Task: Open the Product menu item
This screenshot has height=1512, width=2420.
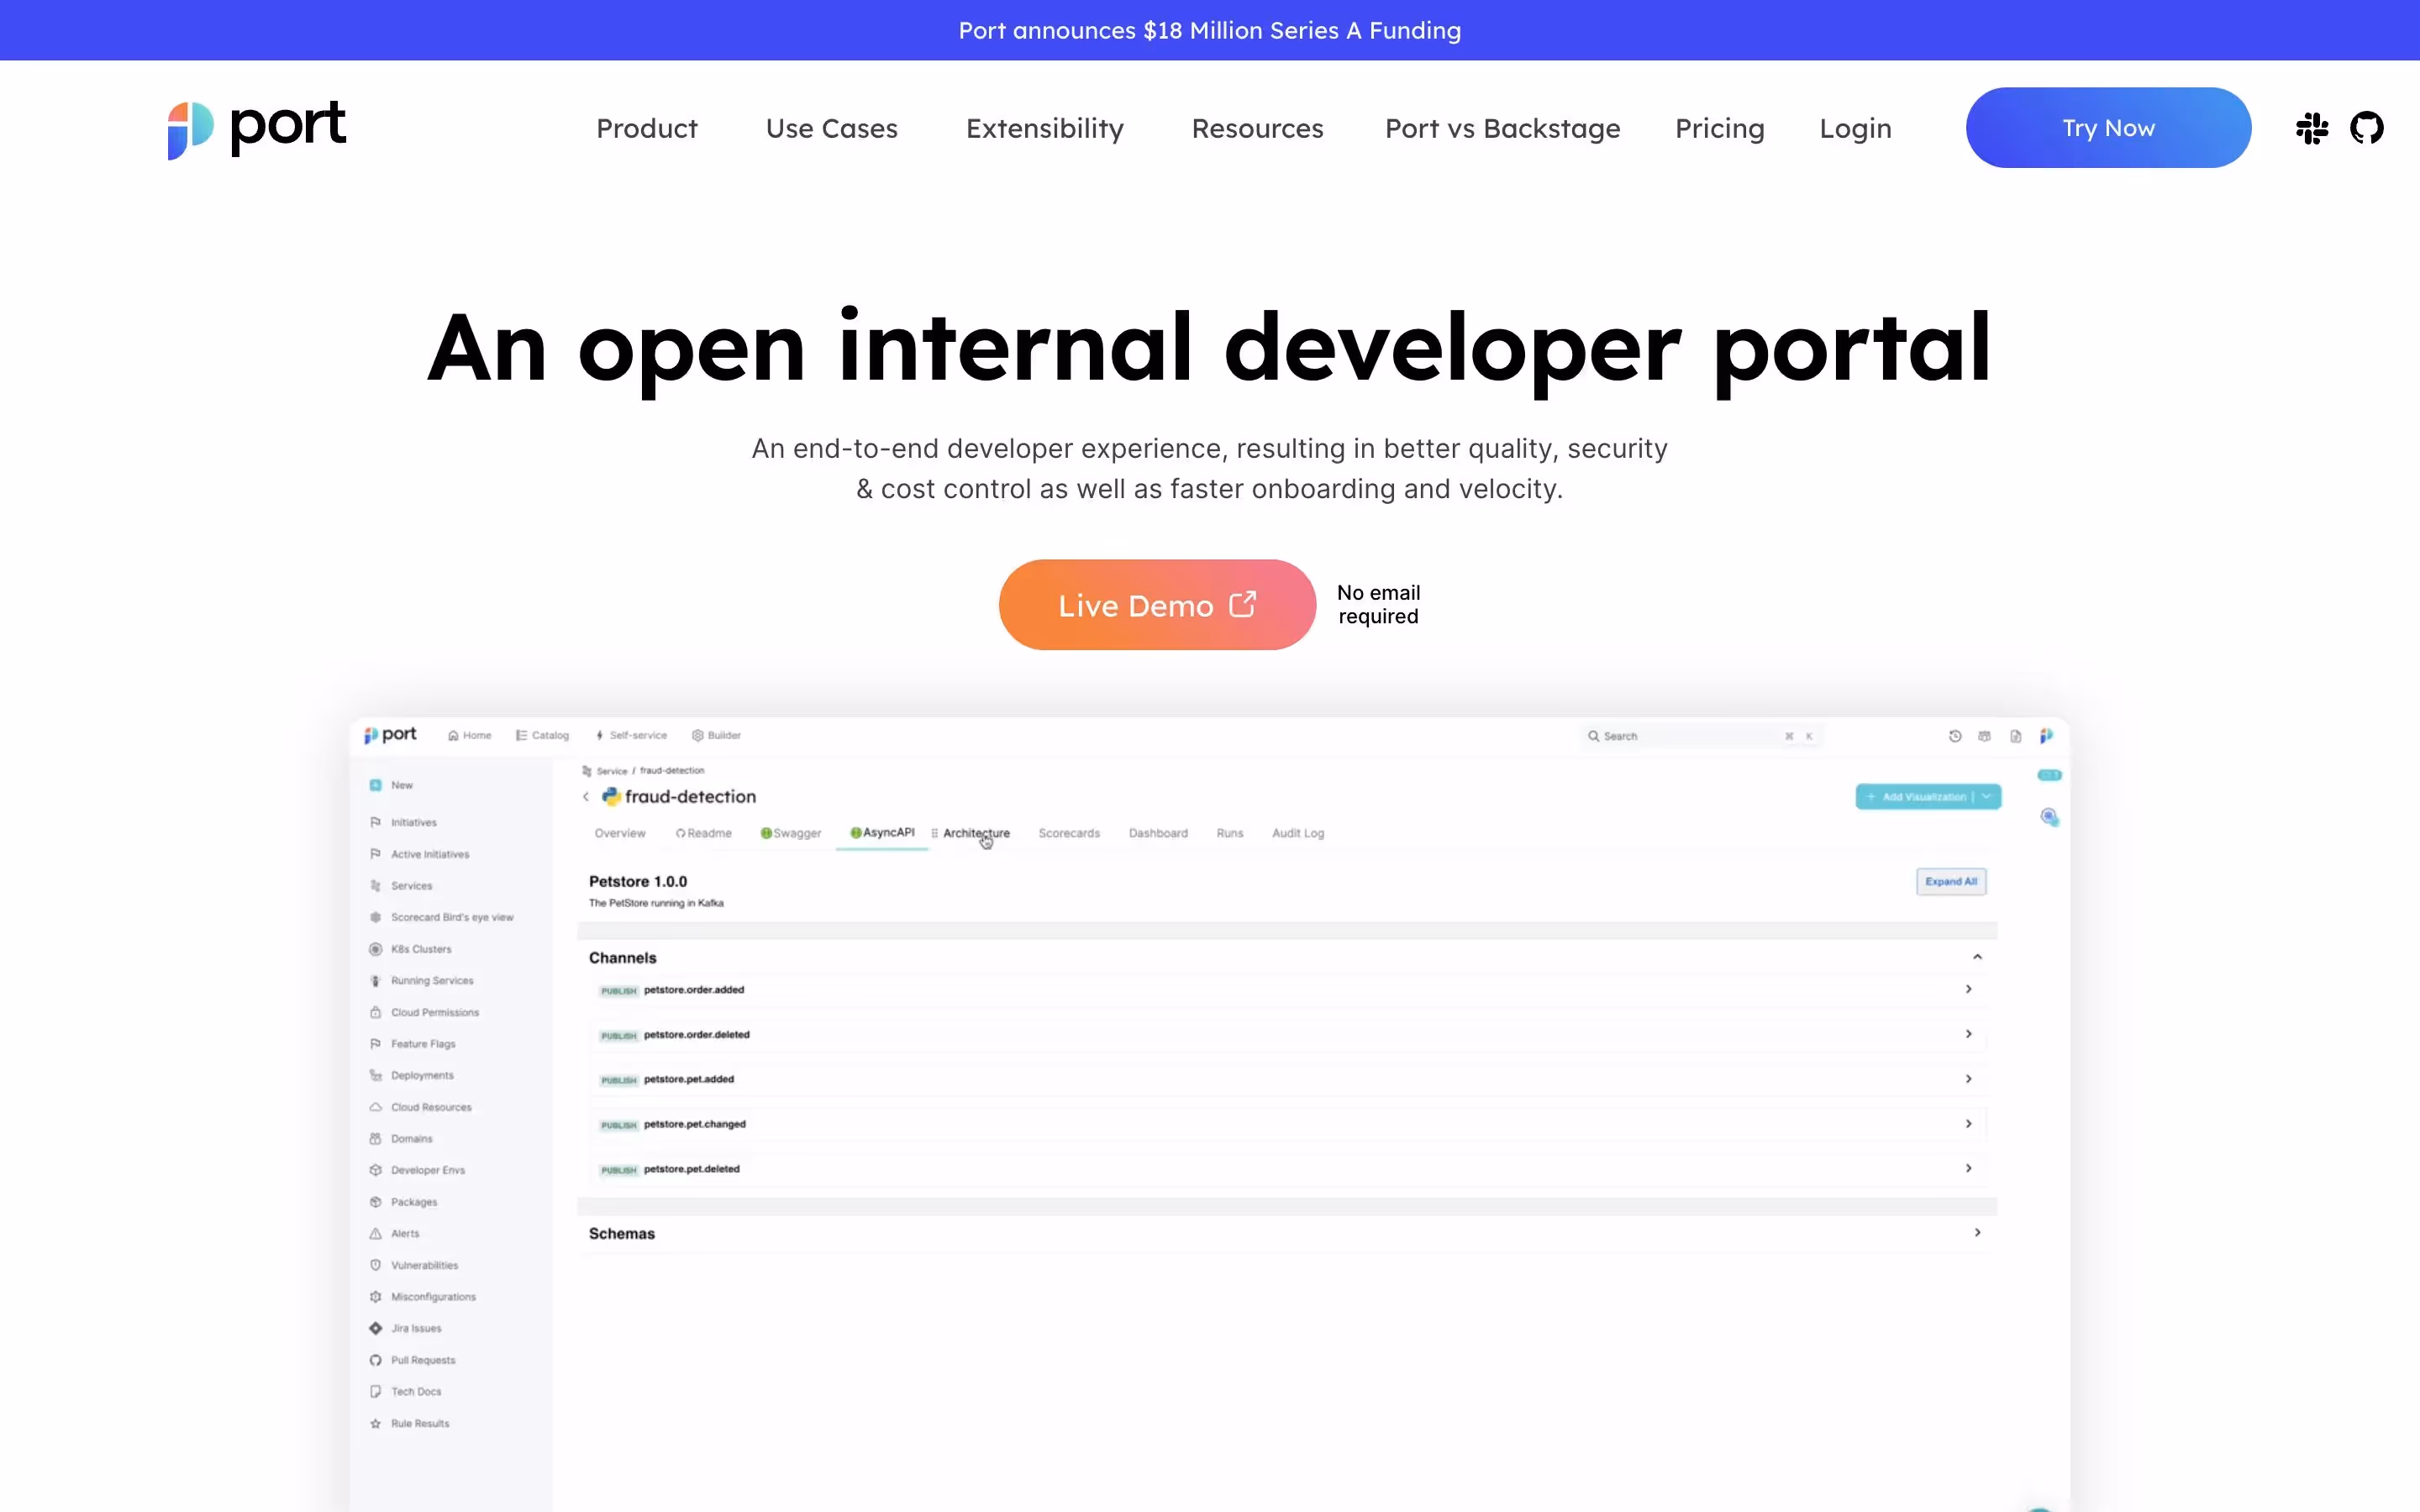Action: 646,129
